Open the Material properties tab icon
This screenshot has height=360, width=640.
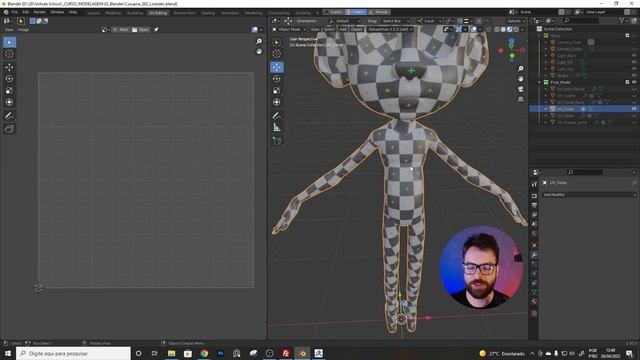click(x=534, y=301)
